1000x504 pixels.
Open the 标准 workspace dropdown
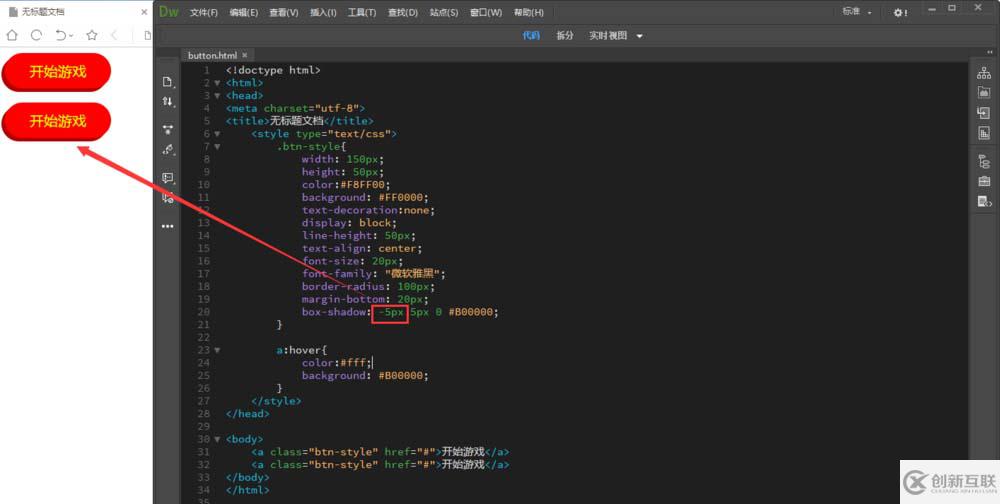click(x=857, y=11)
